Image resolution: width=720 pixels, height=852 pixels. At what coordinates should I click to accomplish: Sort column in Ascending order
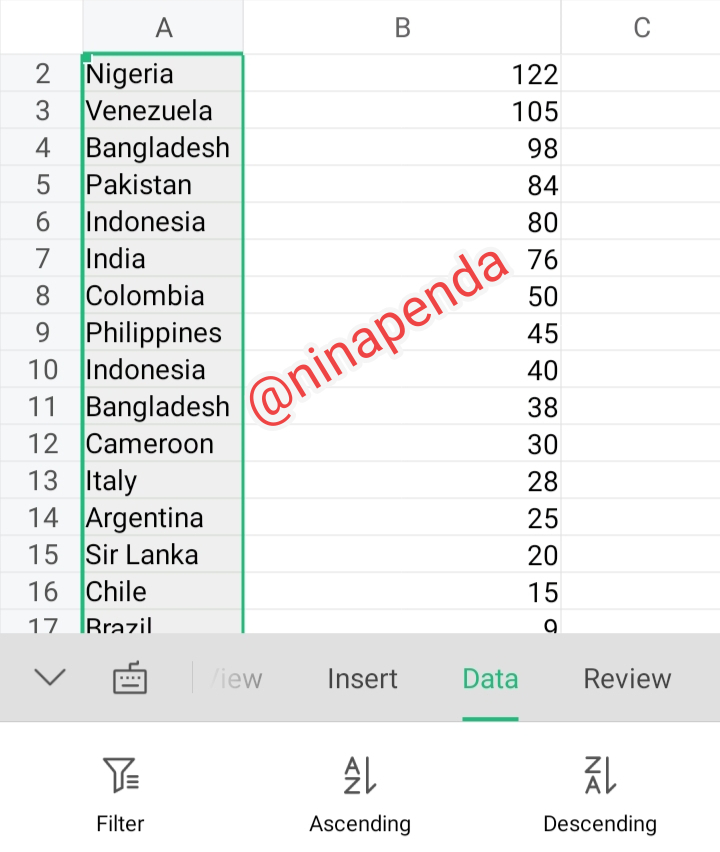coord(360,793)
